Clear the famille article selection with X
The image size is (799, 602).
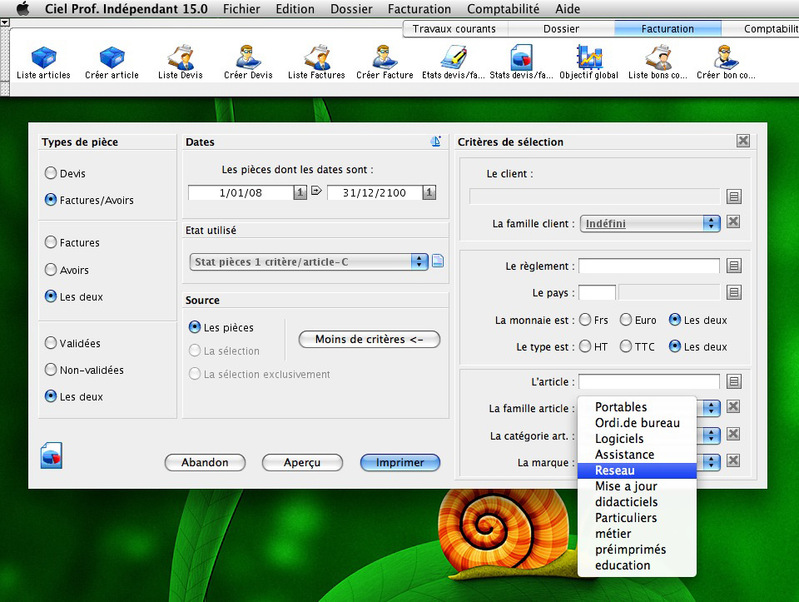733,406
